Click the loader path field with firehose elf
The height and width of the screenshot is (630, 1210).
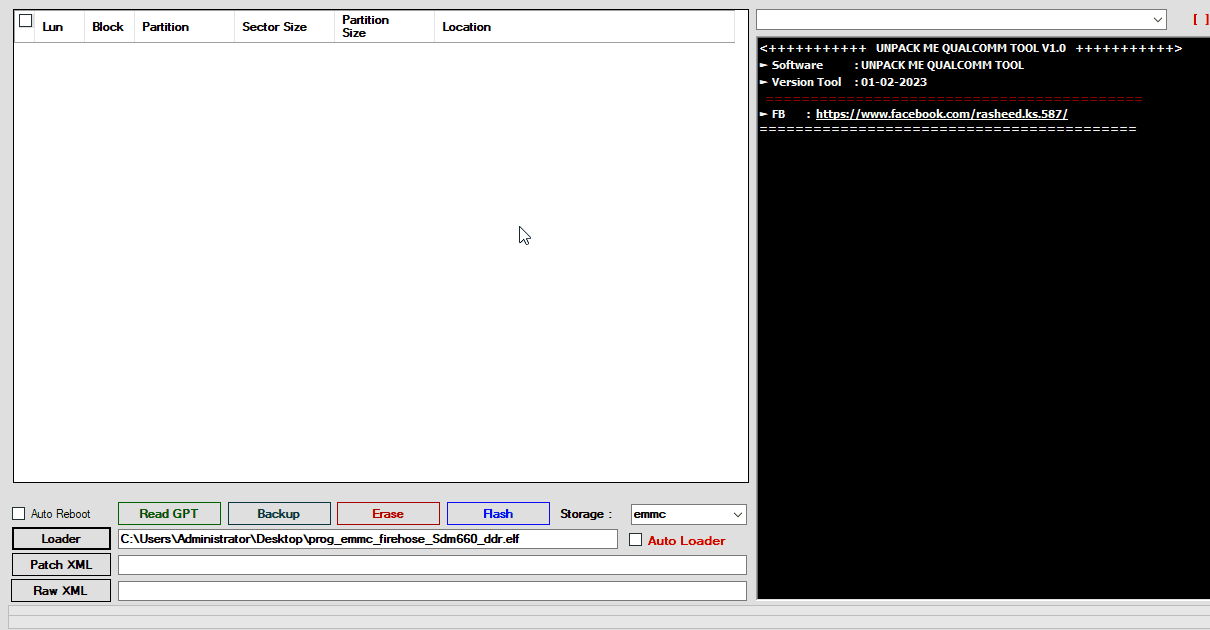pyautogui.click(x=368, y=539)
